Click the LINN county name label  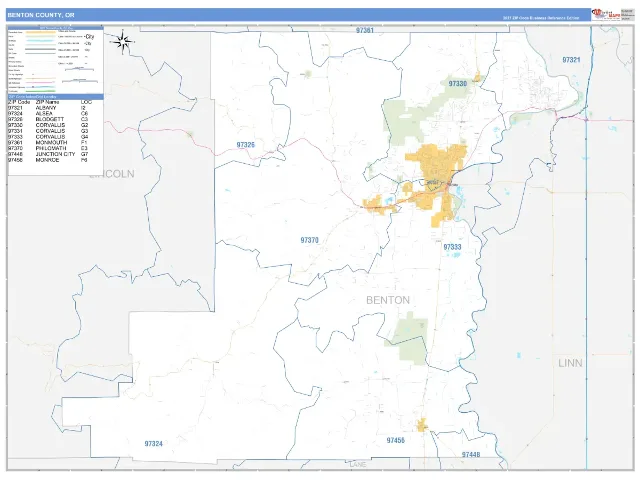(x=570, y=363)
